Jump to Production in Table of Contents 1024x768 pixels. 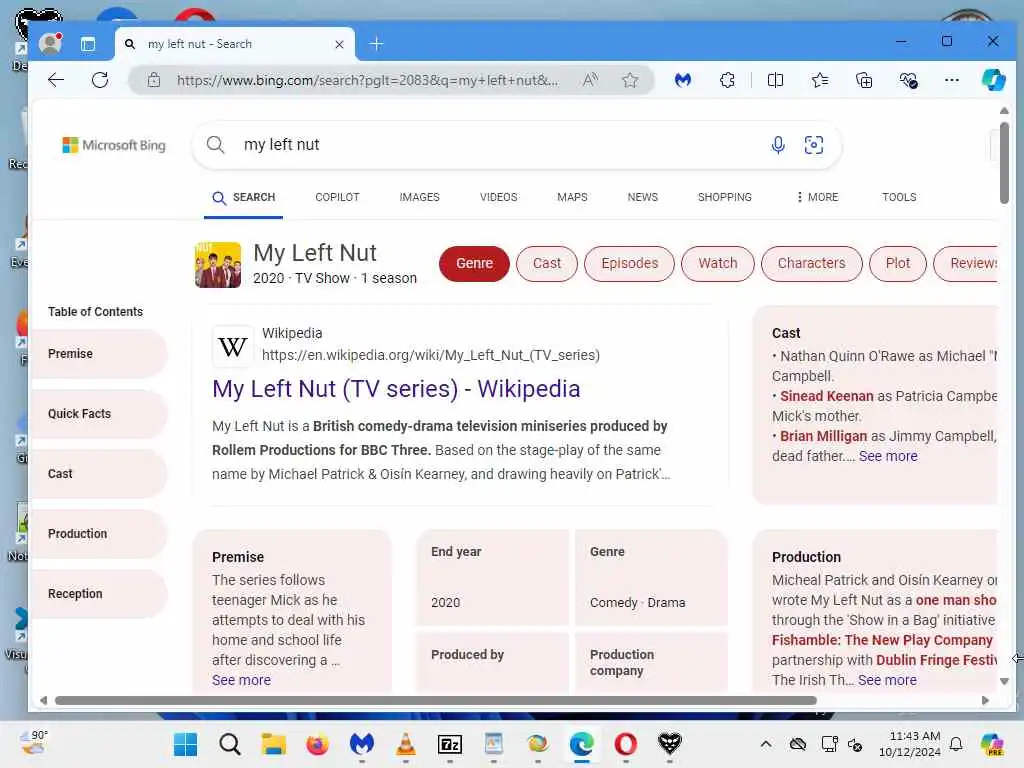tap(98, 534)
